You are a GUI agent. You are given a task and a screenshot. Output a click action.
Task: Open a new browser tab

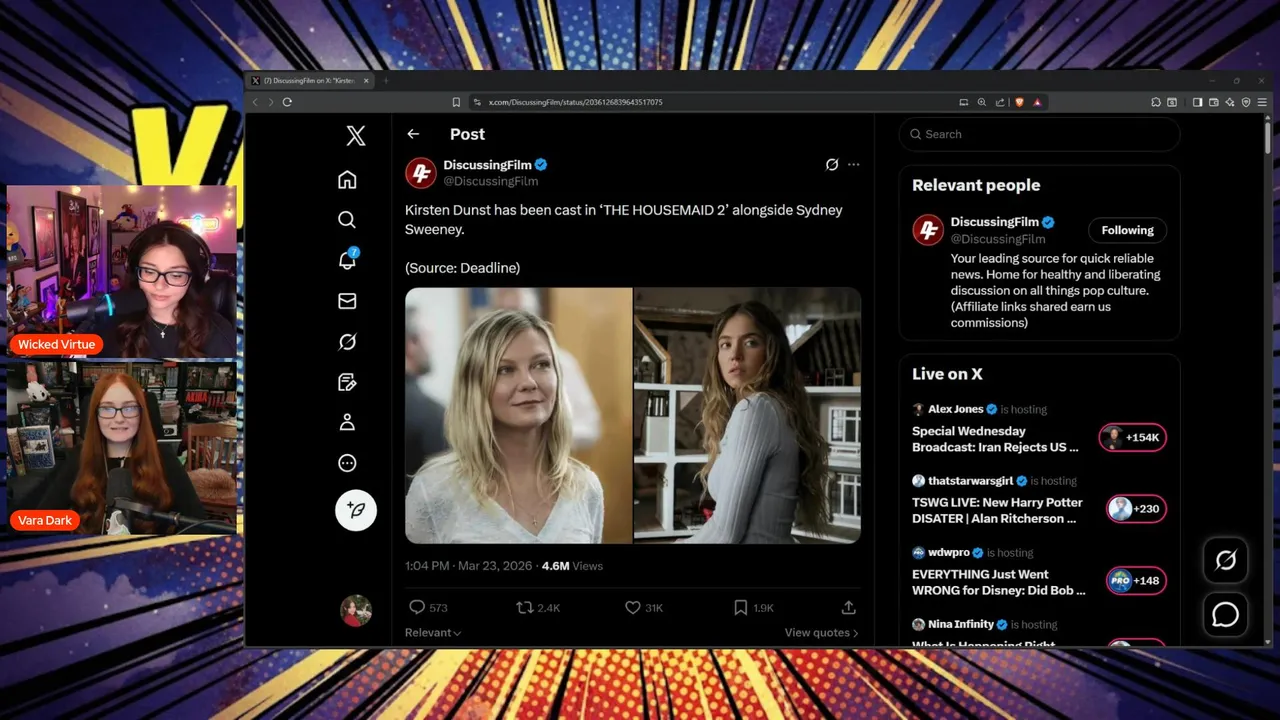(386, 81)
